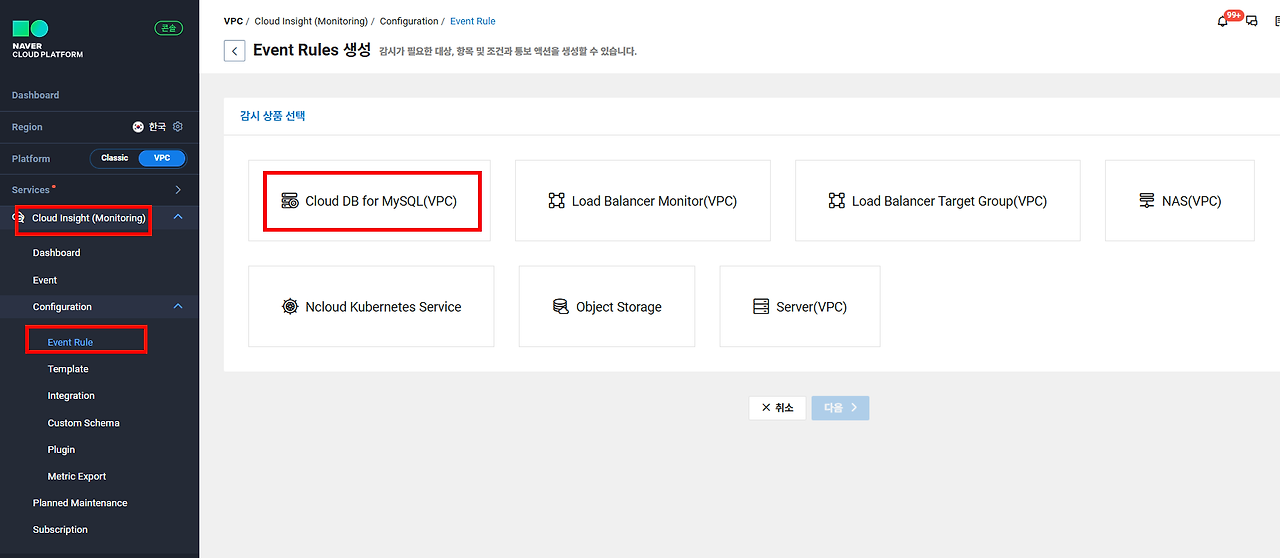Click the Load Balancer Monitor icon
The height and width of the screenshot is (558, 1280).
[x=557, y=201]
